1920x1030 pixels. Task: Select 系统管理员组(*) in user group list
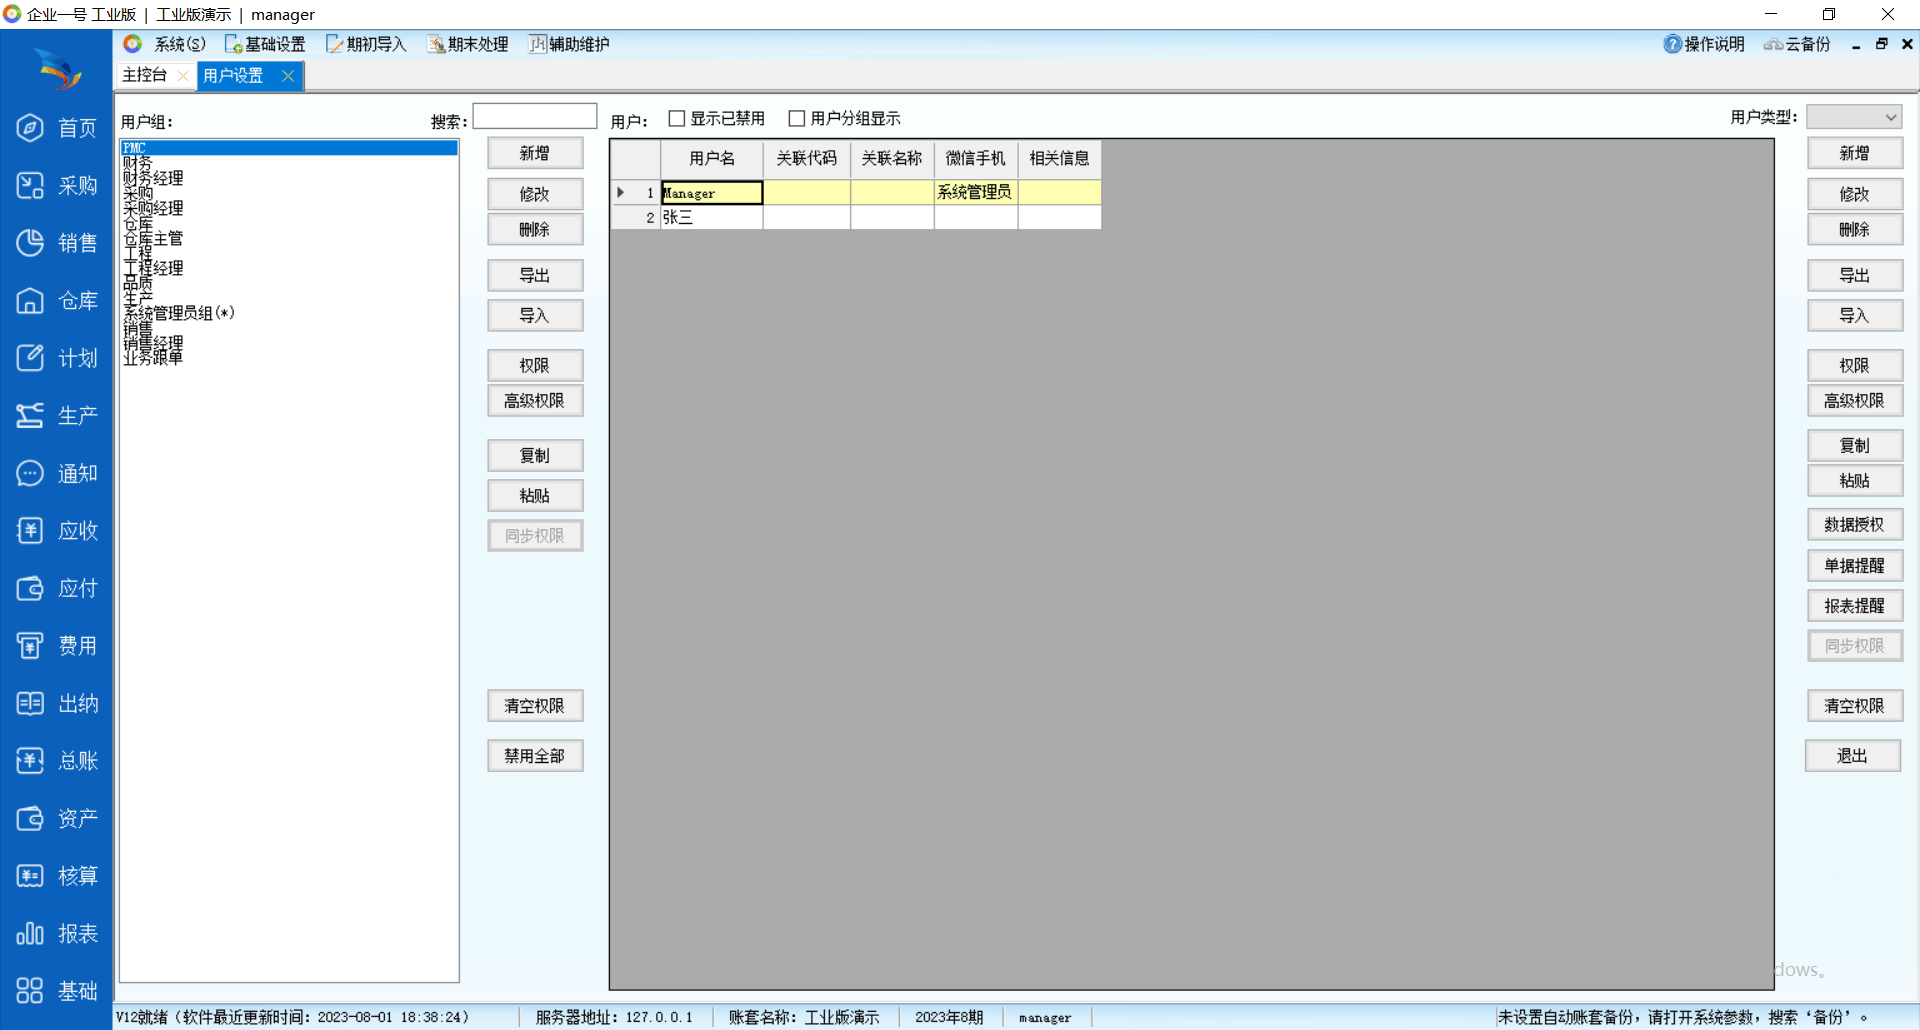click(178, 313)
